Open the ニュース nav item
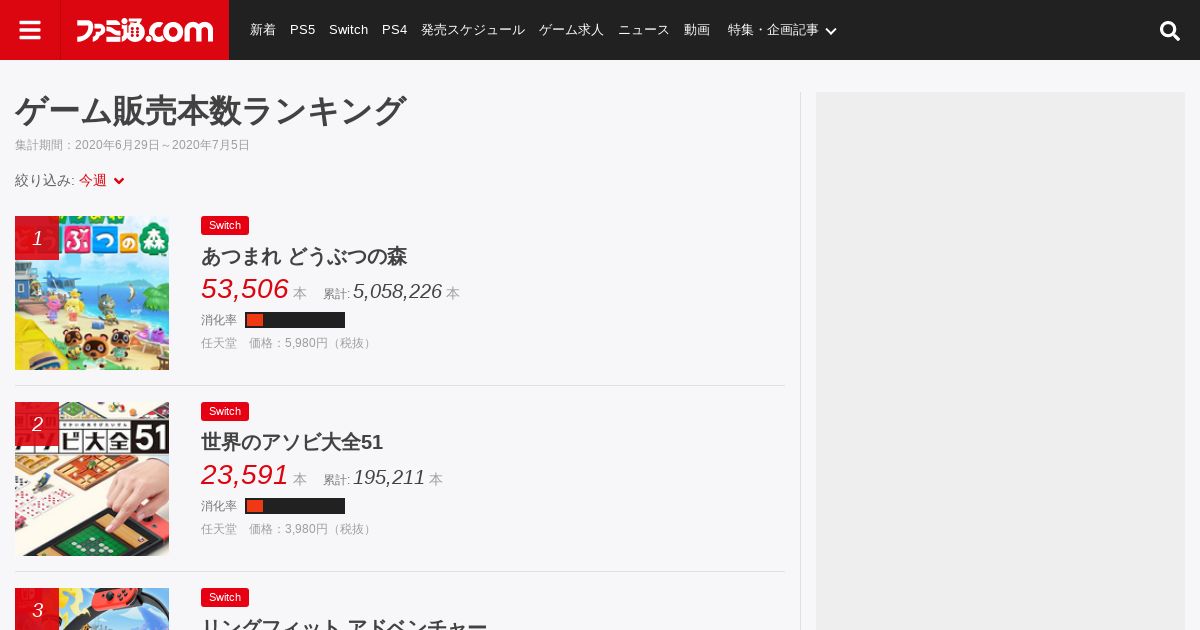 644,30
